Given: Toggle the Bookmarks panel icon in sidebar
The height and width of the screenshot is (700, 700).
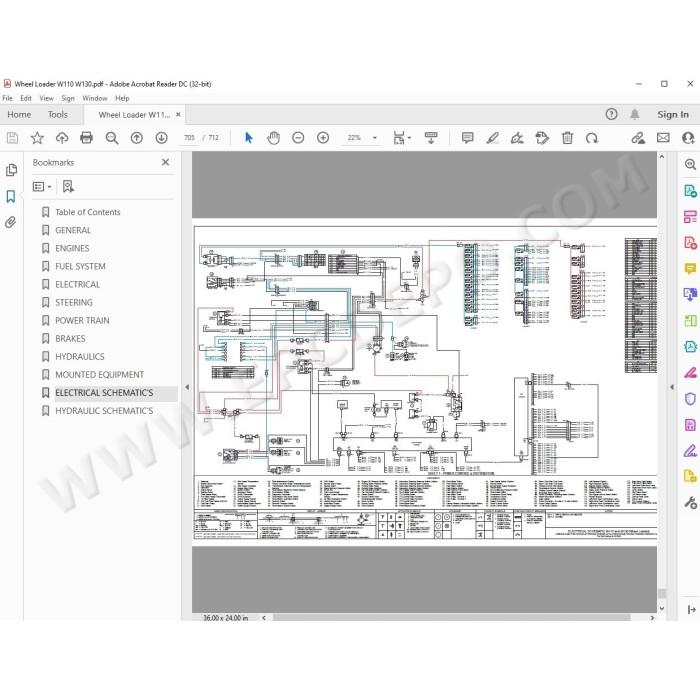Looking at the screenshot, I should [11, 196].
